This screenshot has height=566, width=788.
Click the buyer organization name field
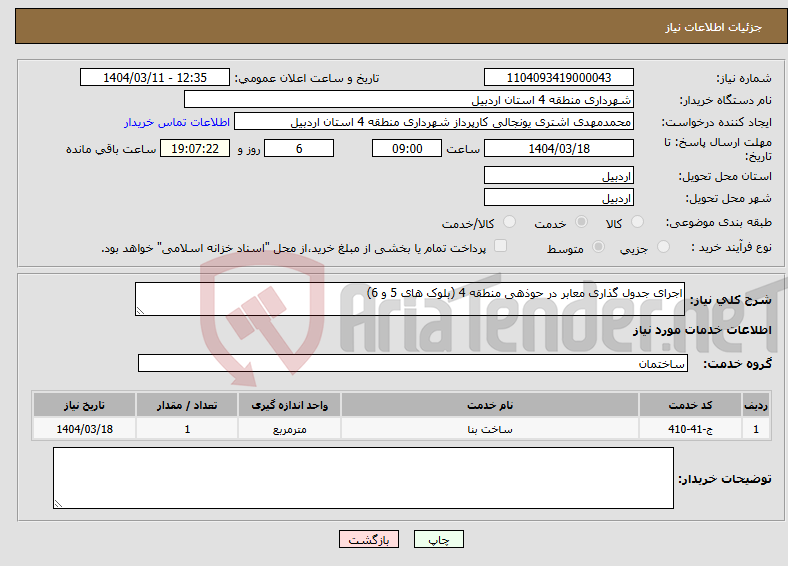409,100
